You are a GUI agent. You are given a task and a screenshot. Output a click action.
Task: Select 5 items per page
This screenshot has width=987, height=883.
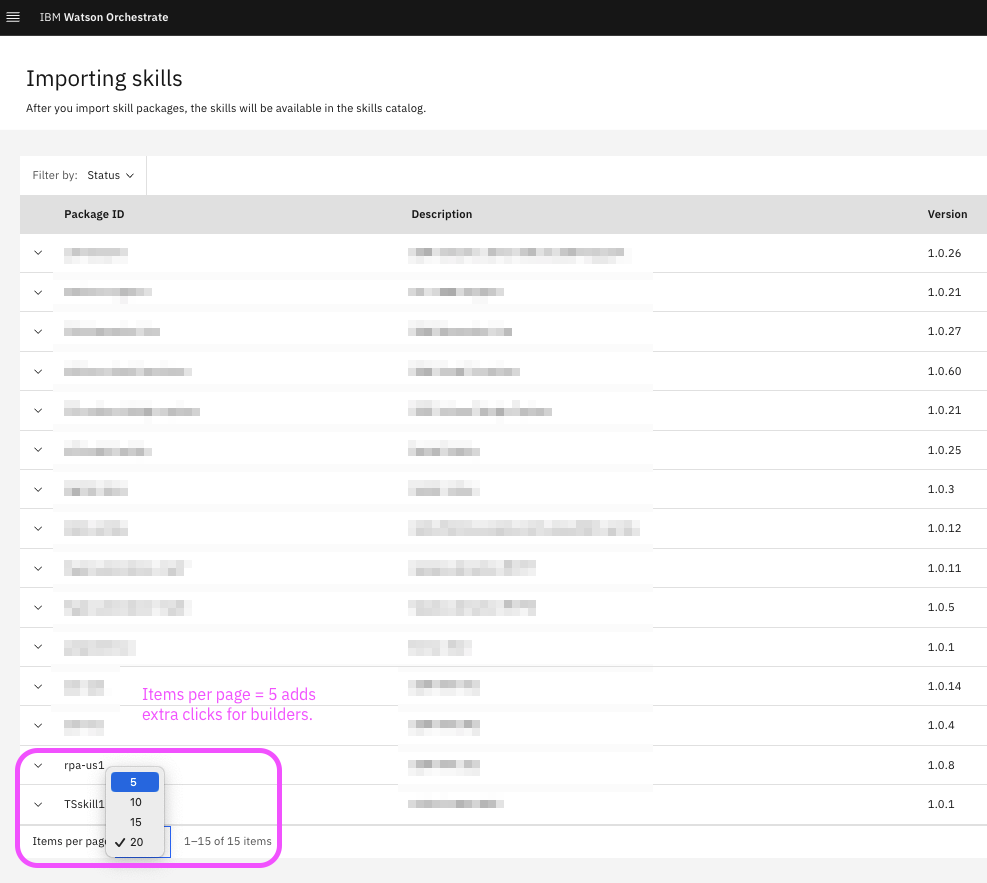click(x=134, y=782)
